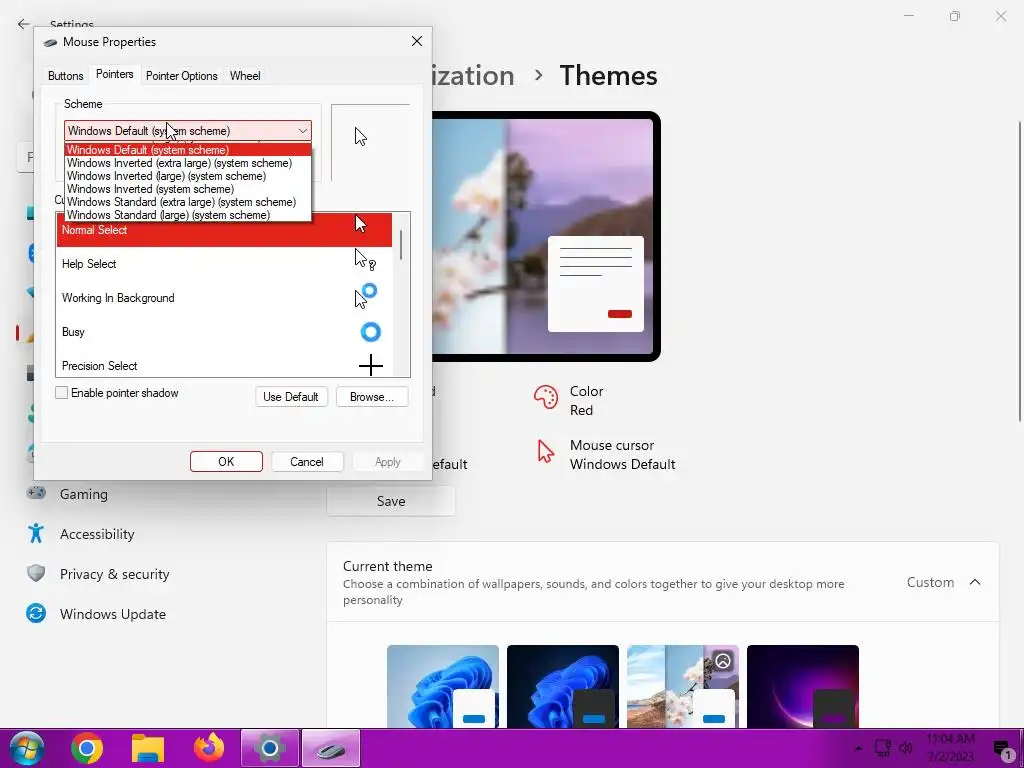Click the Mouse Properties title icon

tap(50, 42)
